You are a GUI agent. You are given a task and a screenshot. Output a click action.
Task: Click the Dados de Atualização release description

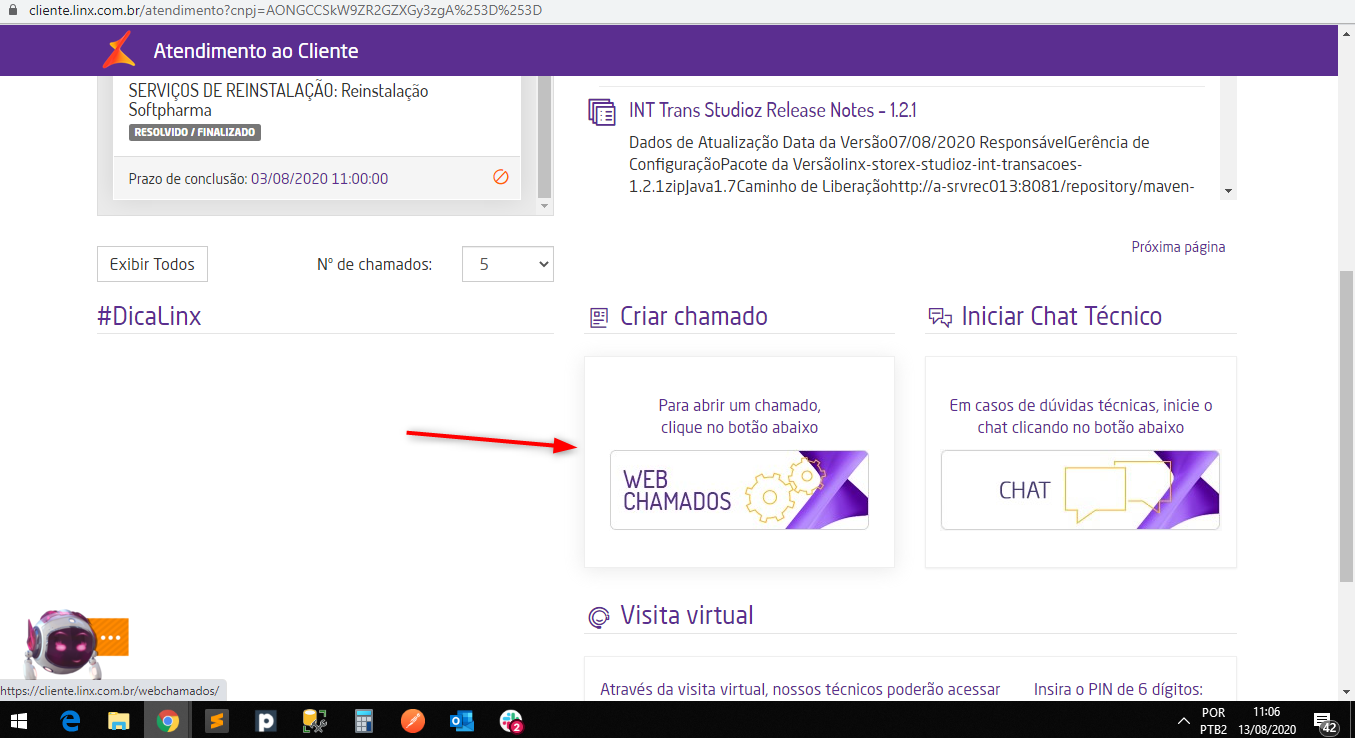911,164
